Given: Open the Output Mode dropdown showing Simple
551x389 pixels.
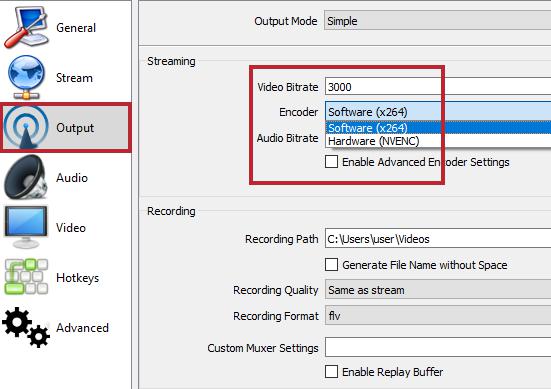Looking at the screenshot, I should pyautogui.click(x=437, y=21).
